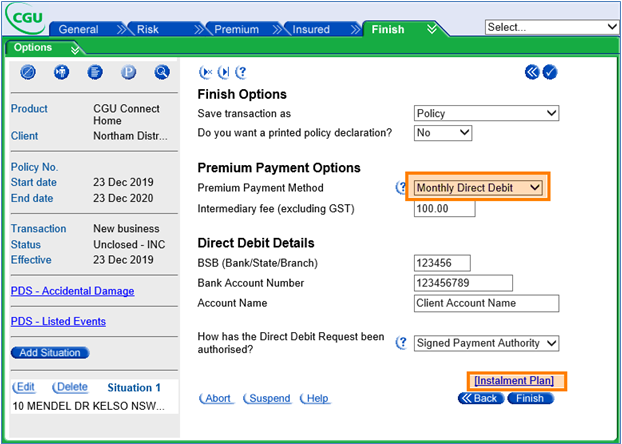
Task: Expand the Options tab chevron
Action: click(x=75, y=49)
